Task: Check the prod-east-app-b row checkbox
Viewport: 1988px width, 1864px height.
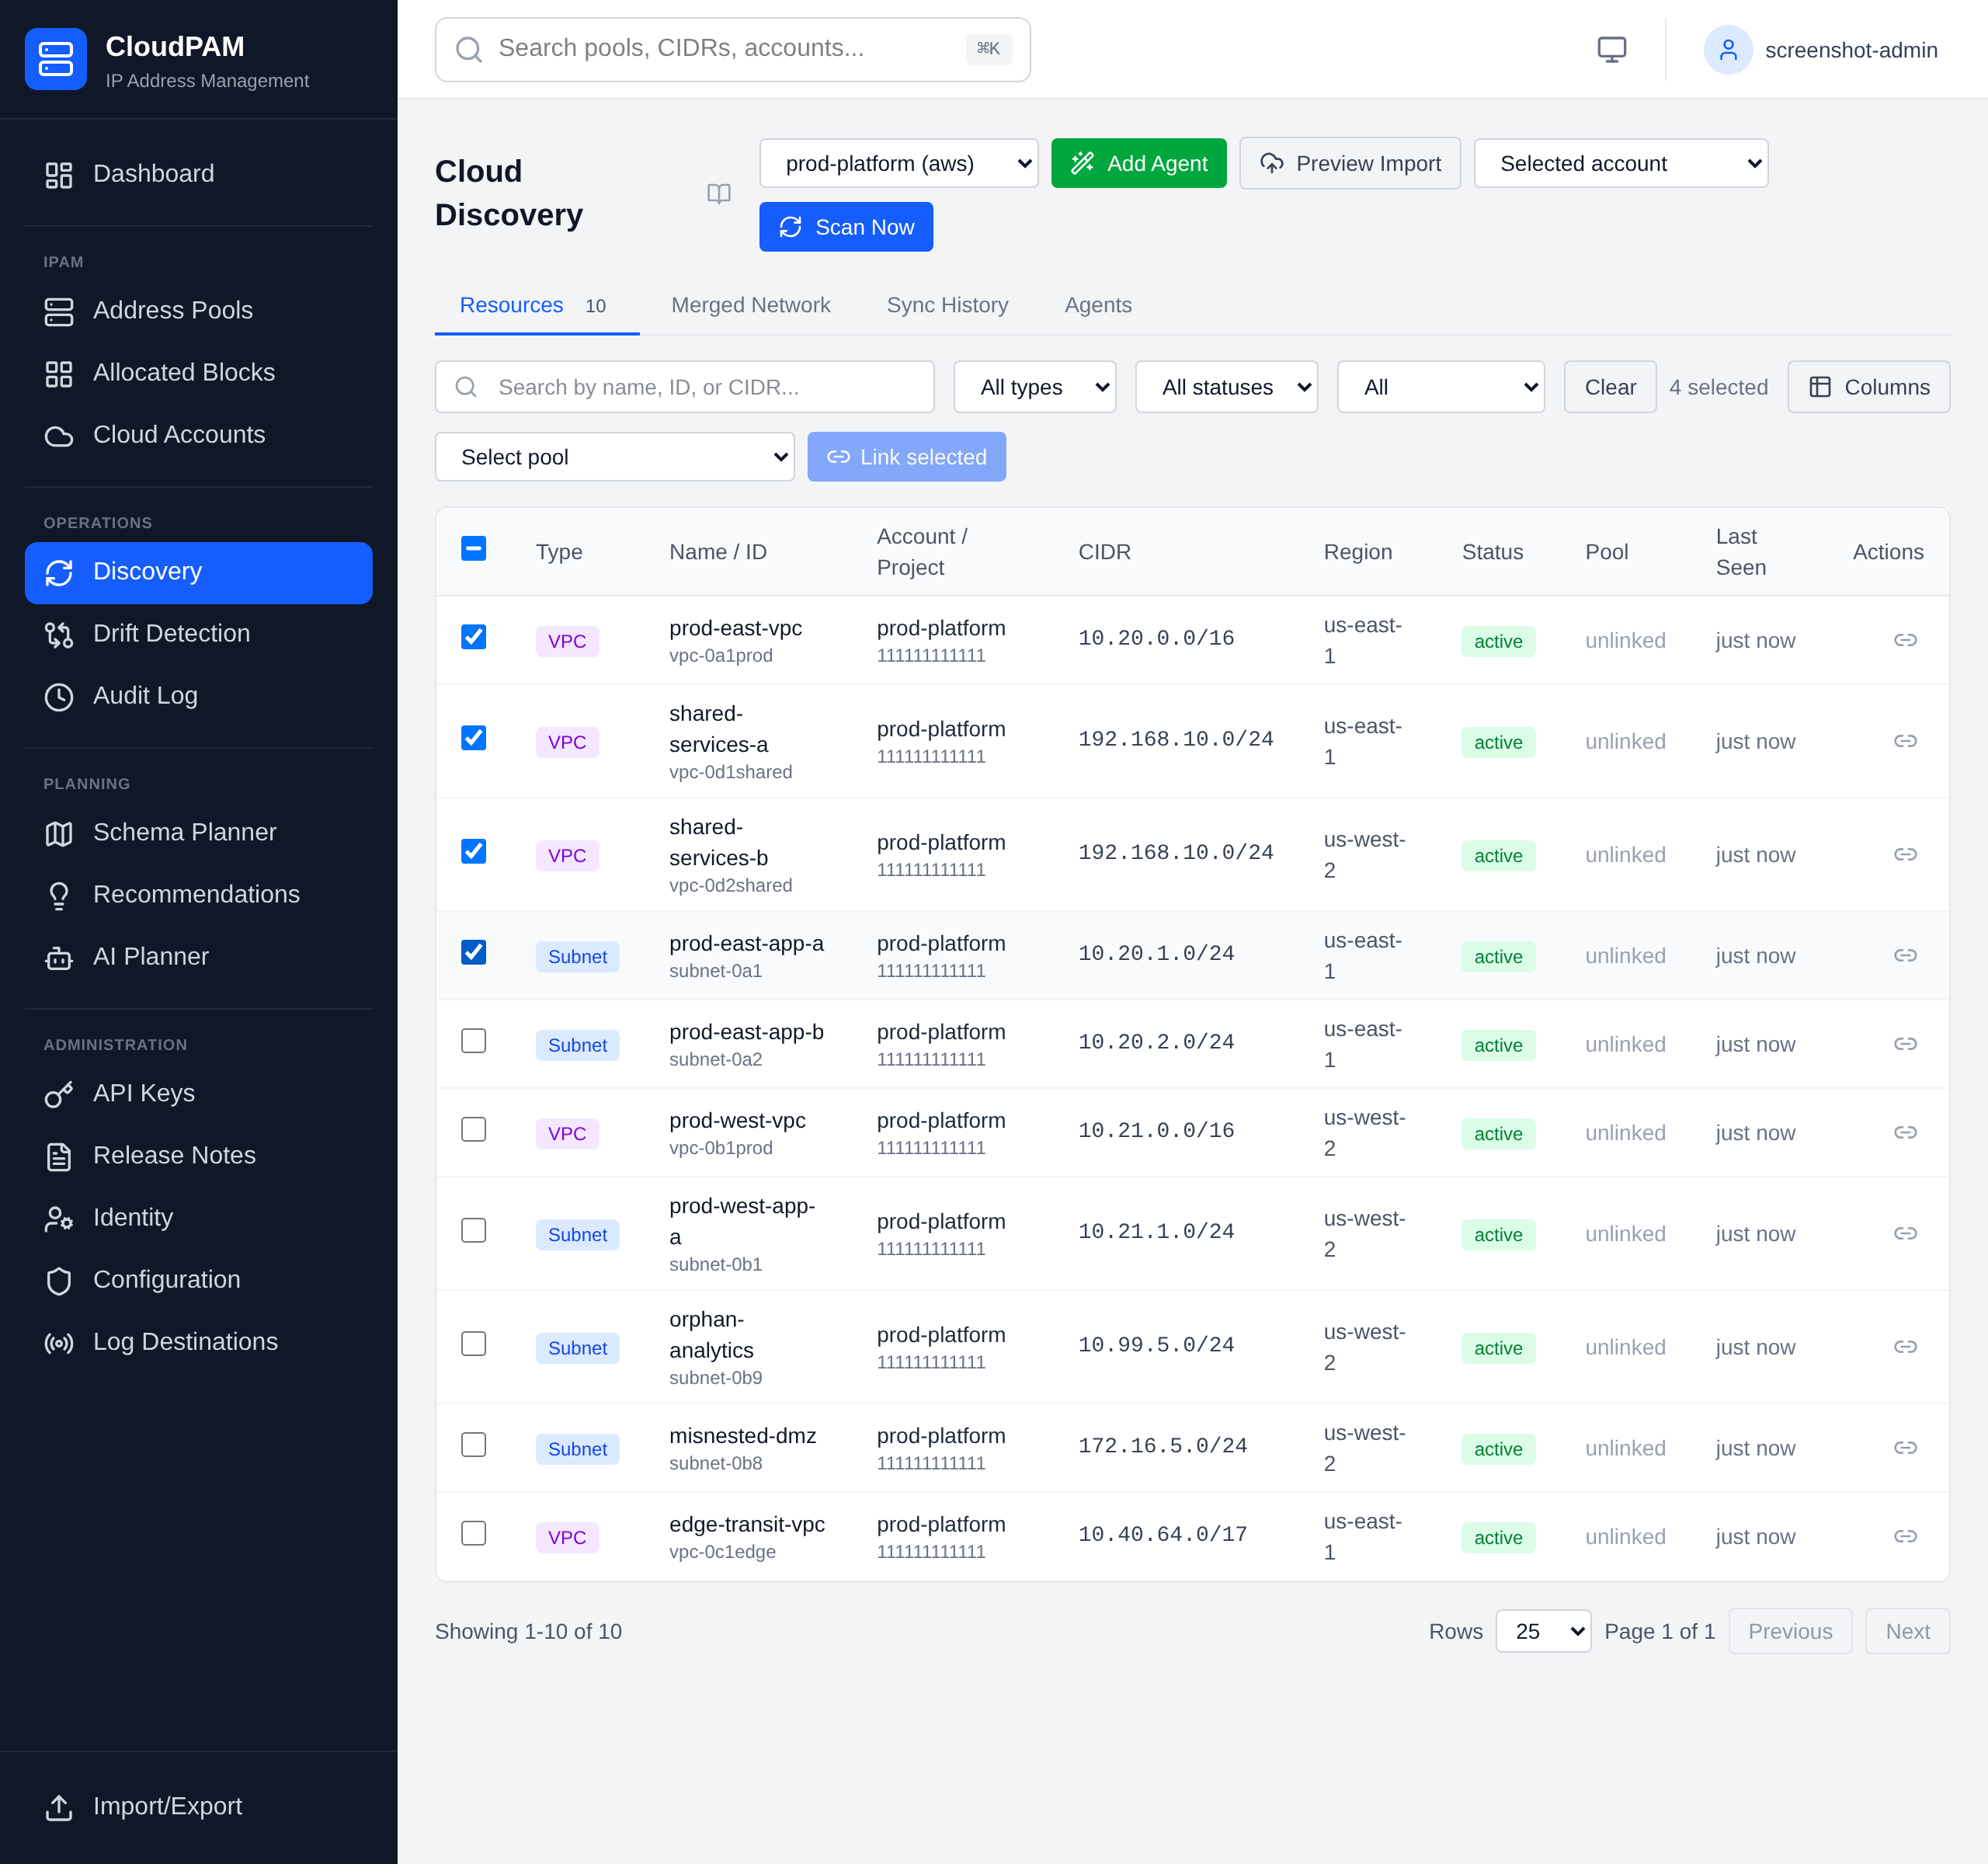Action: (x=474, y=1041)
